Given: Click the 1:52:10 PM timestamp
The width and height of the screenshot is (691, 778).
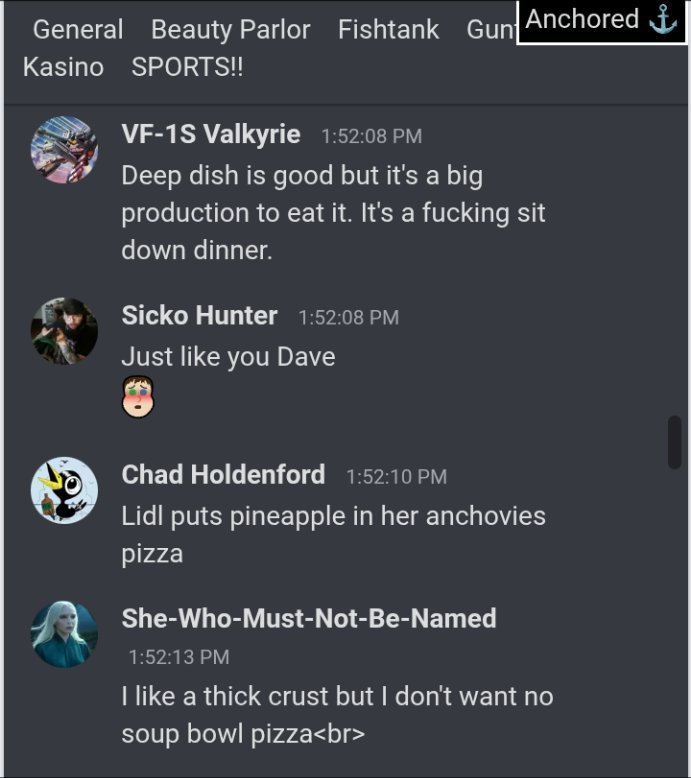Looking at the screenshot, I should (396, 477).
